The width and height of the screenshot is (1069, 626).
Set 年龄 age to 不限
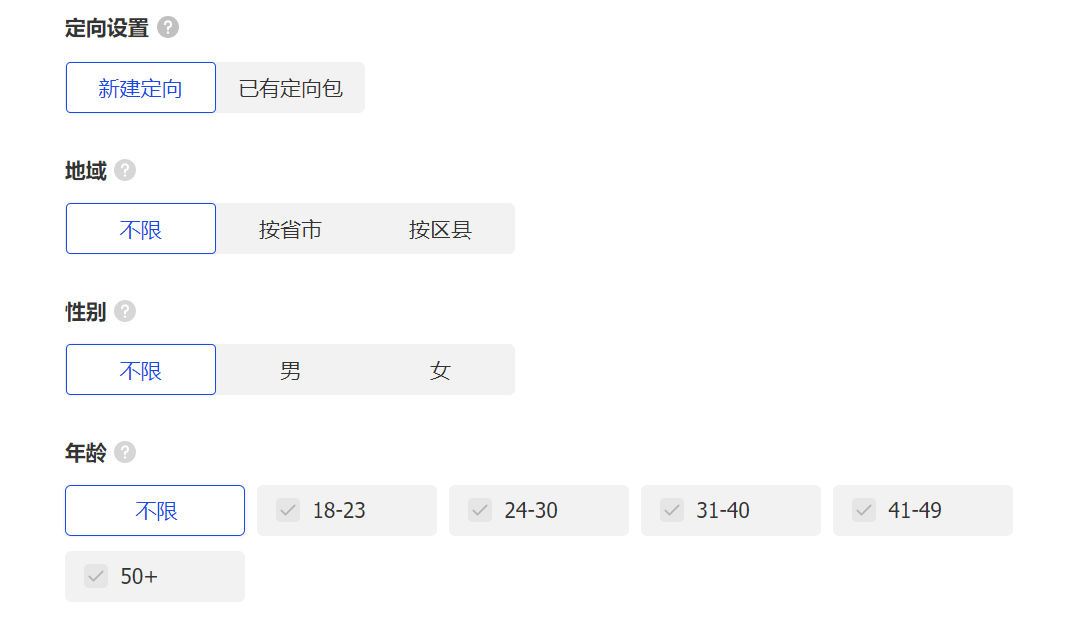(x=155, y=511)
